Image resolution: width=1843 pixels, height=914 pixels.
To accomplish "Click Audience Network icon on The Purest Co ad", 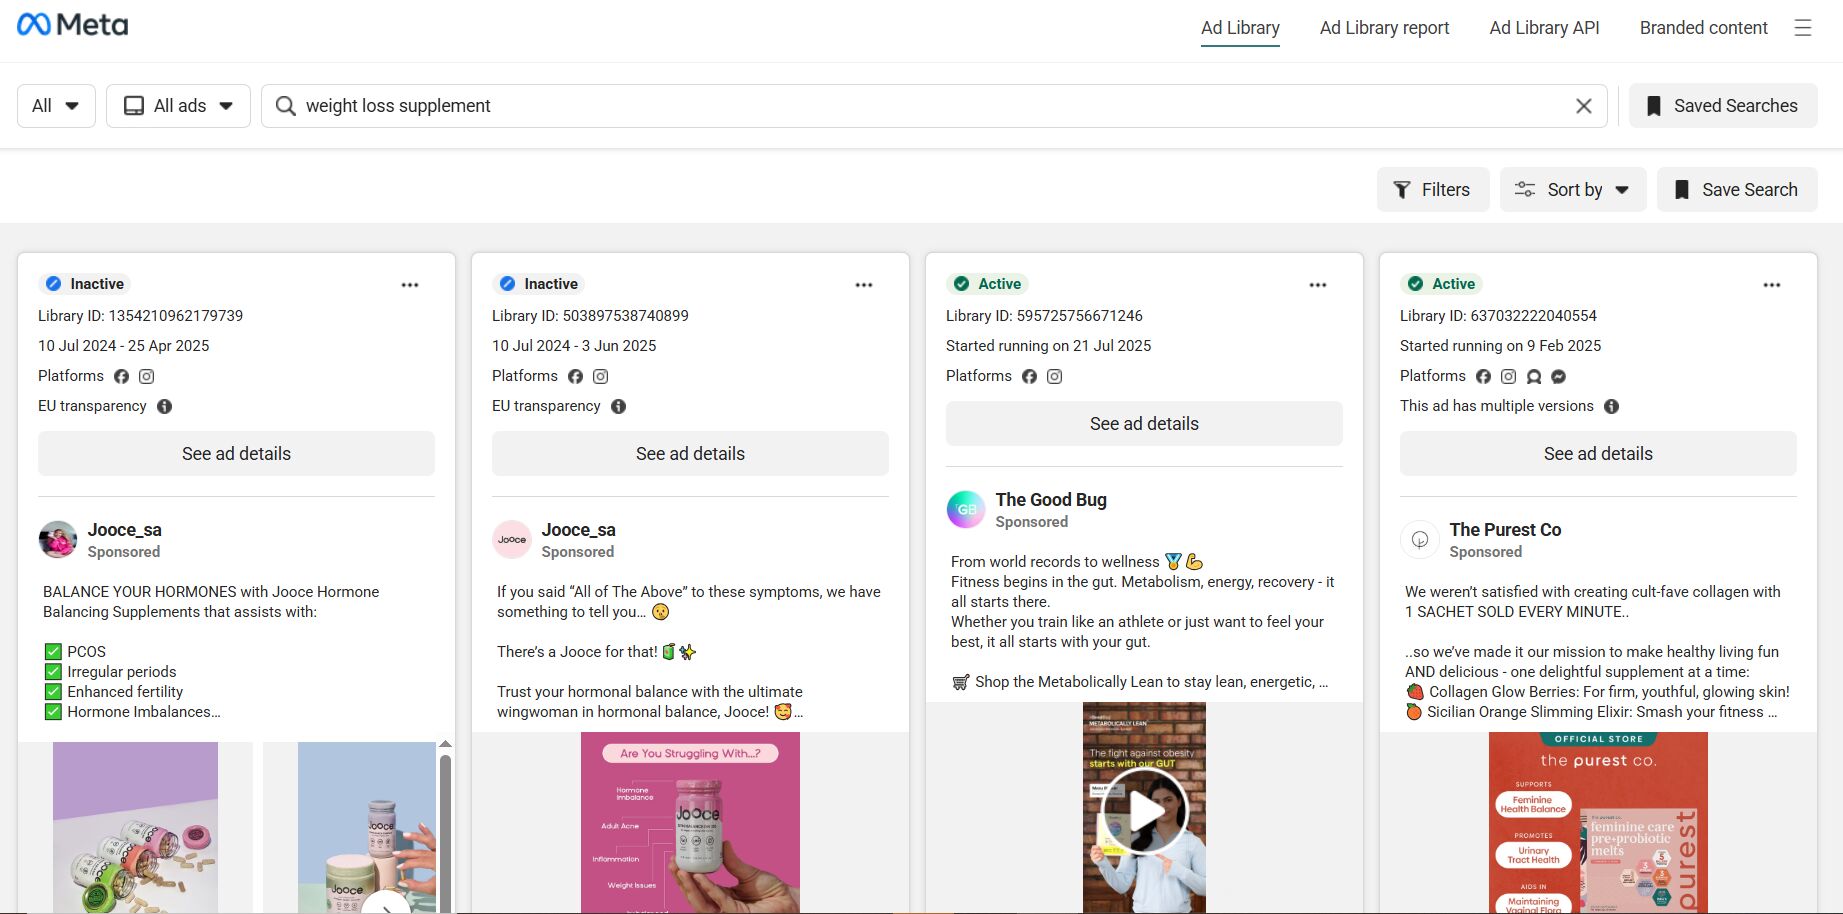I will click(1534, 377).
